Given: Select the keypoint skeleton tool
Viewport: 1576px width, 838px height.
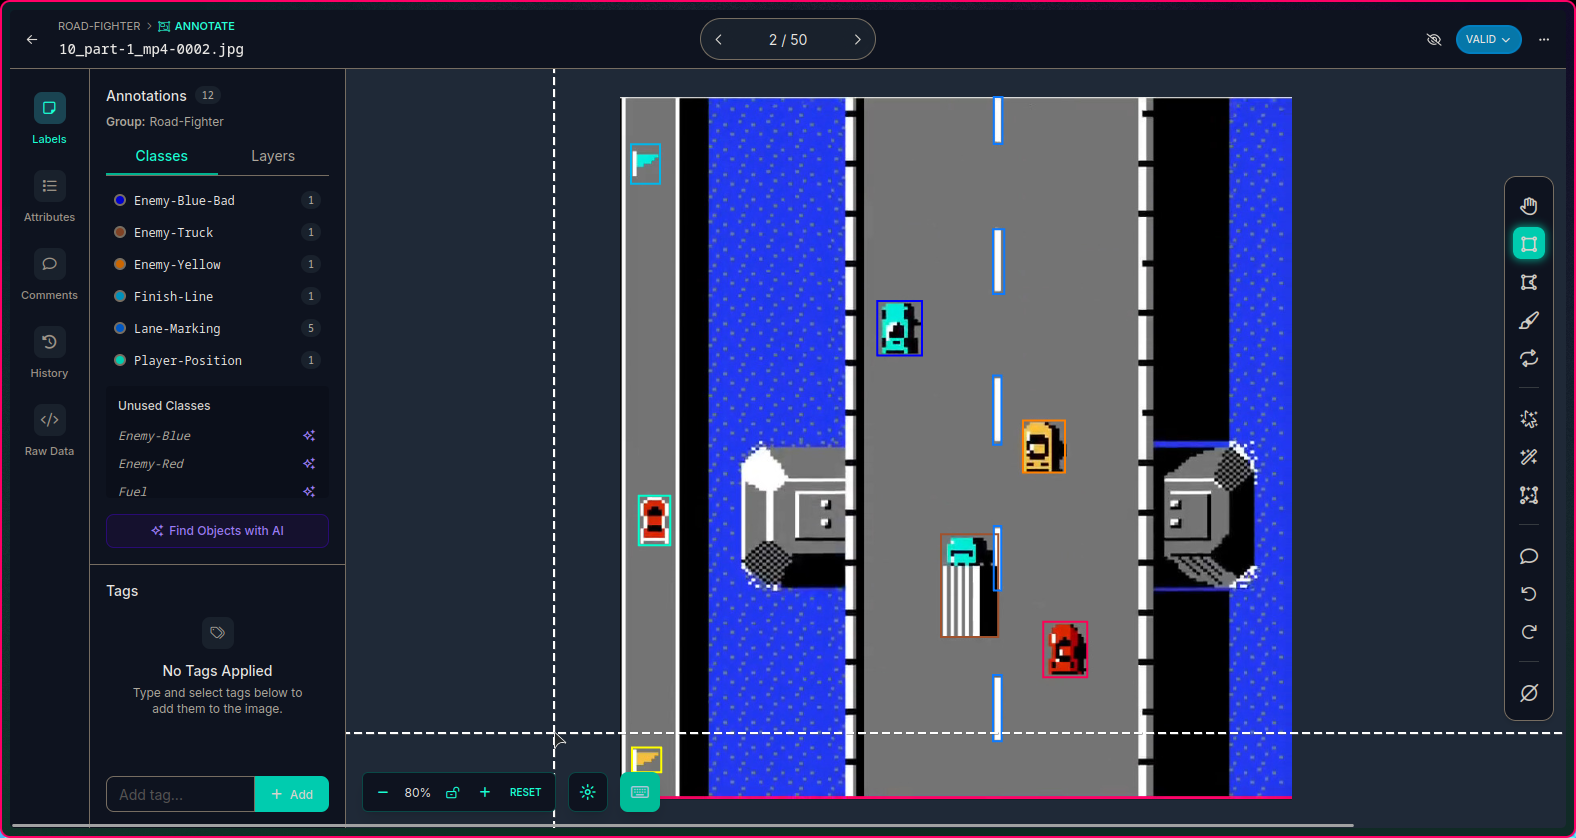Looking at the screenshot, I should tap(1529, 495).
